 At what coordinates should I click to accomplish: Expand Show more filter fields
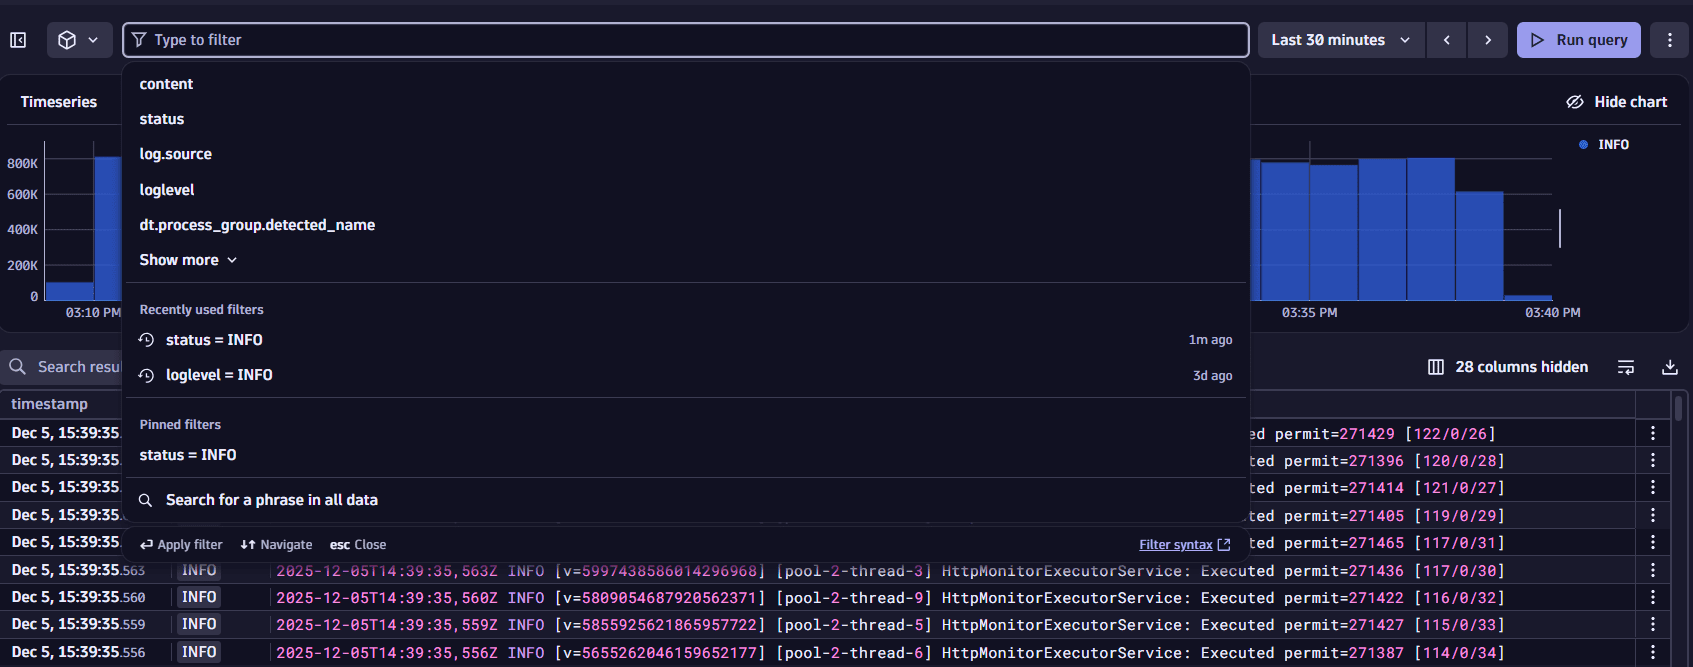click(x=188, y=260)
